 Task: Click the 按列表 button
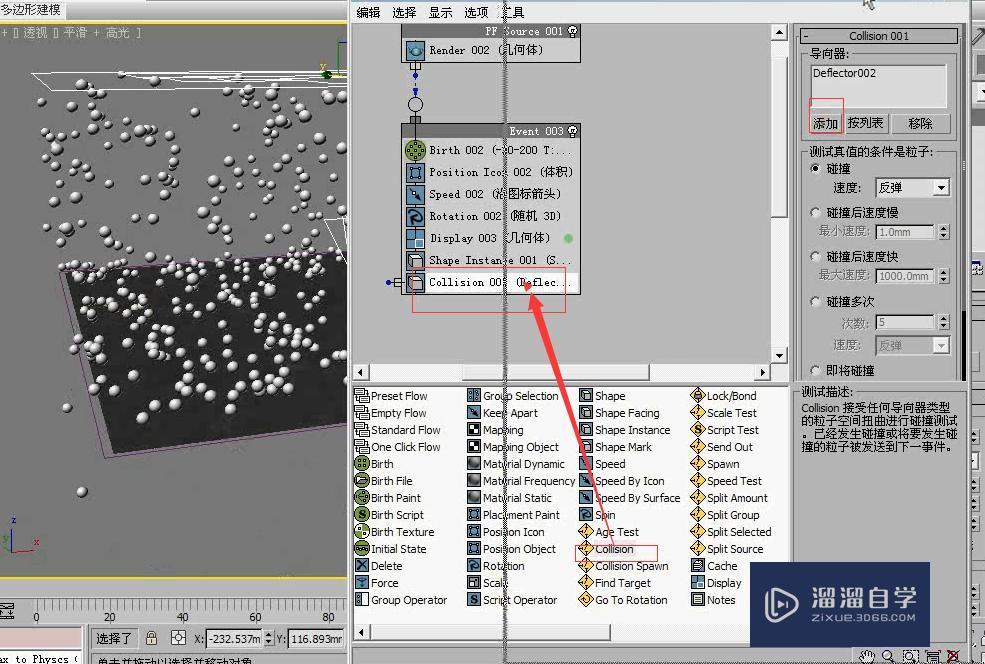865,123
